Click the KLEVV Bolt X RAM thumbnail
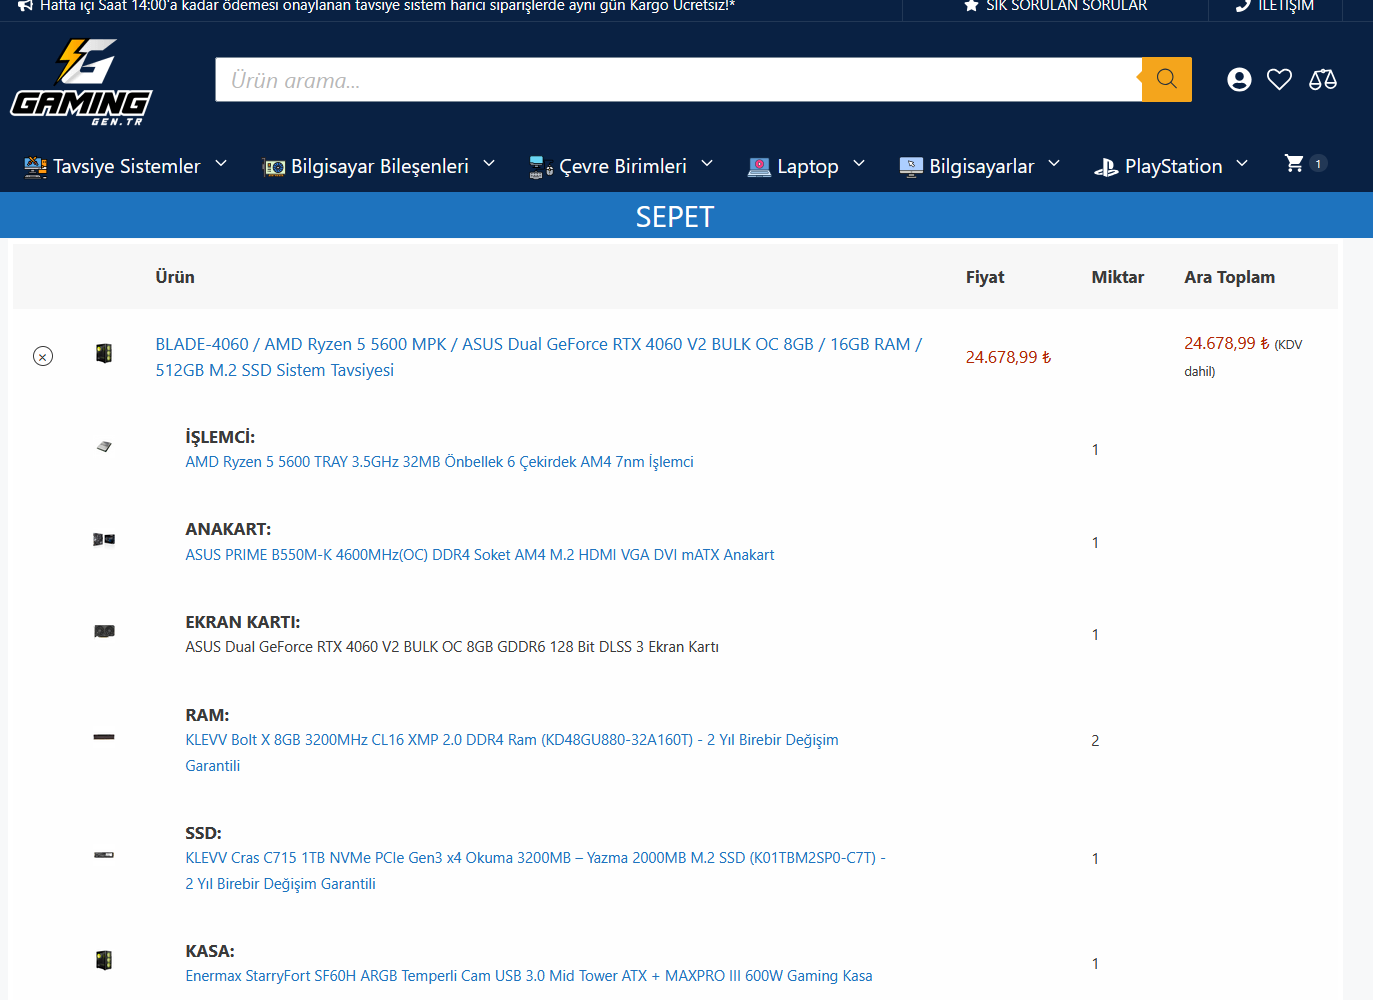 point(104,737)
